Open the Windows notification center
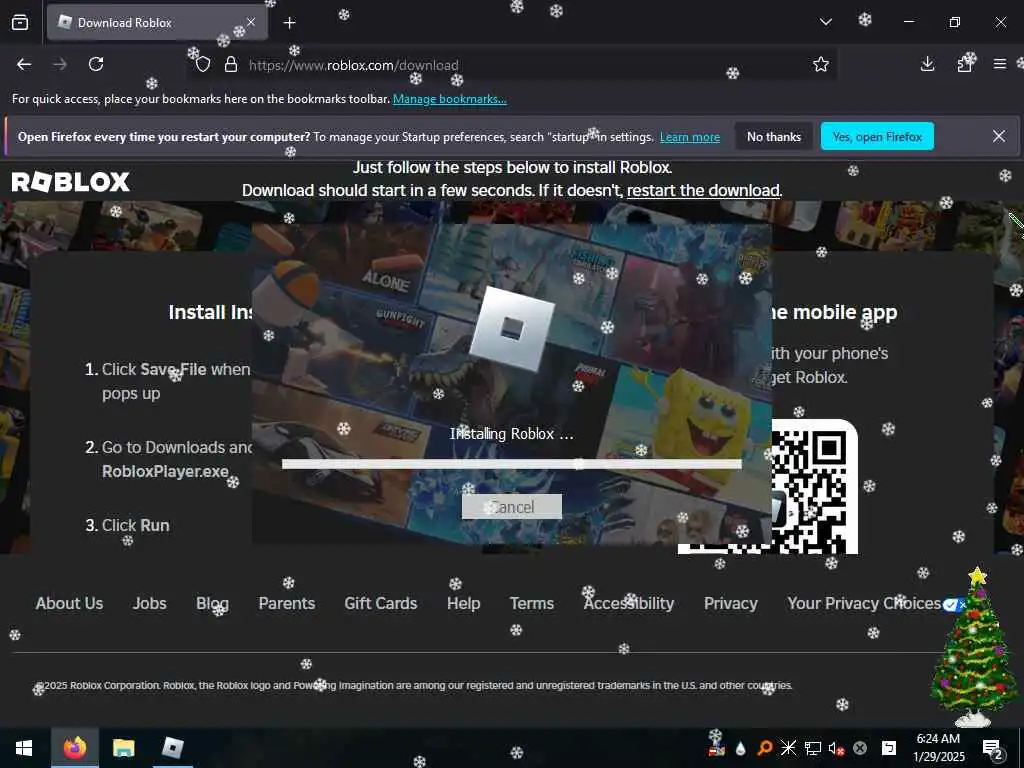 click(x=993, y=749)
